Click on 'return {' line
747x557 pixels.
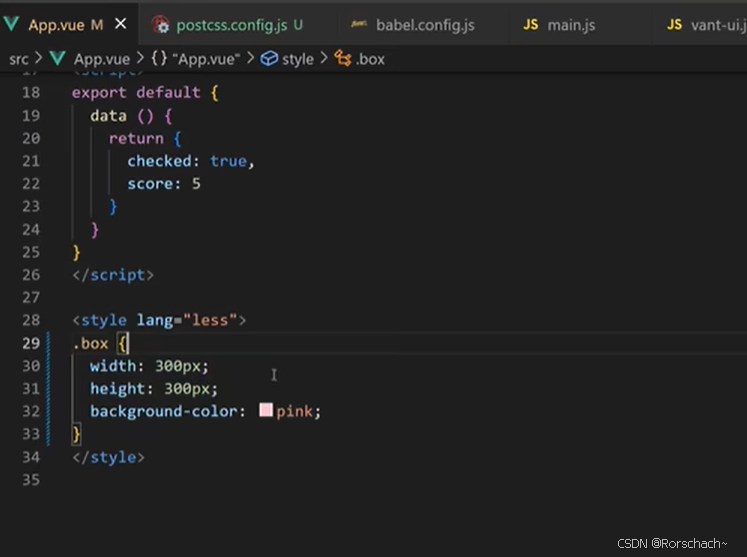[145, 139]
